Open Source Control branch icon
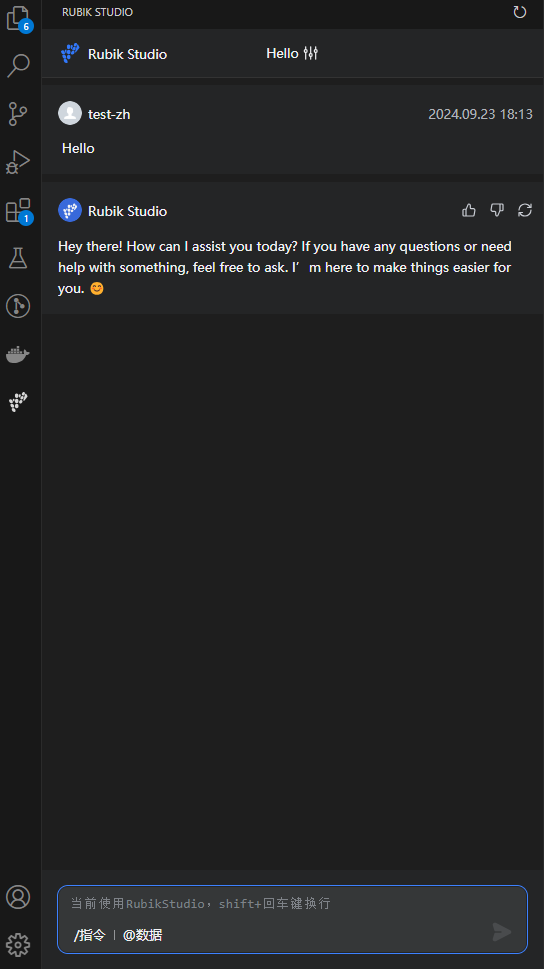 18,114
